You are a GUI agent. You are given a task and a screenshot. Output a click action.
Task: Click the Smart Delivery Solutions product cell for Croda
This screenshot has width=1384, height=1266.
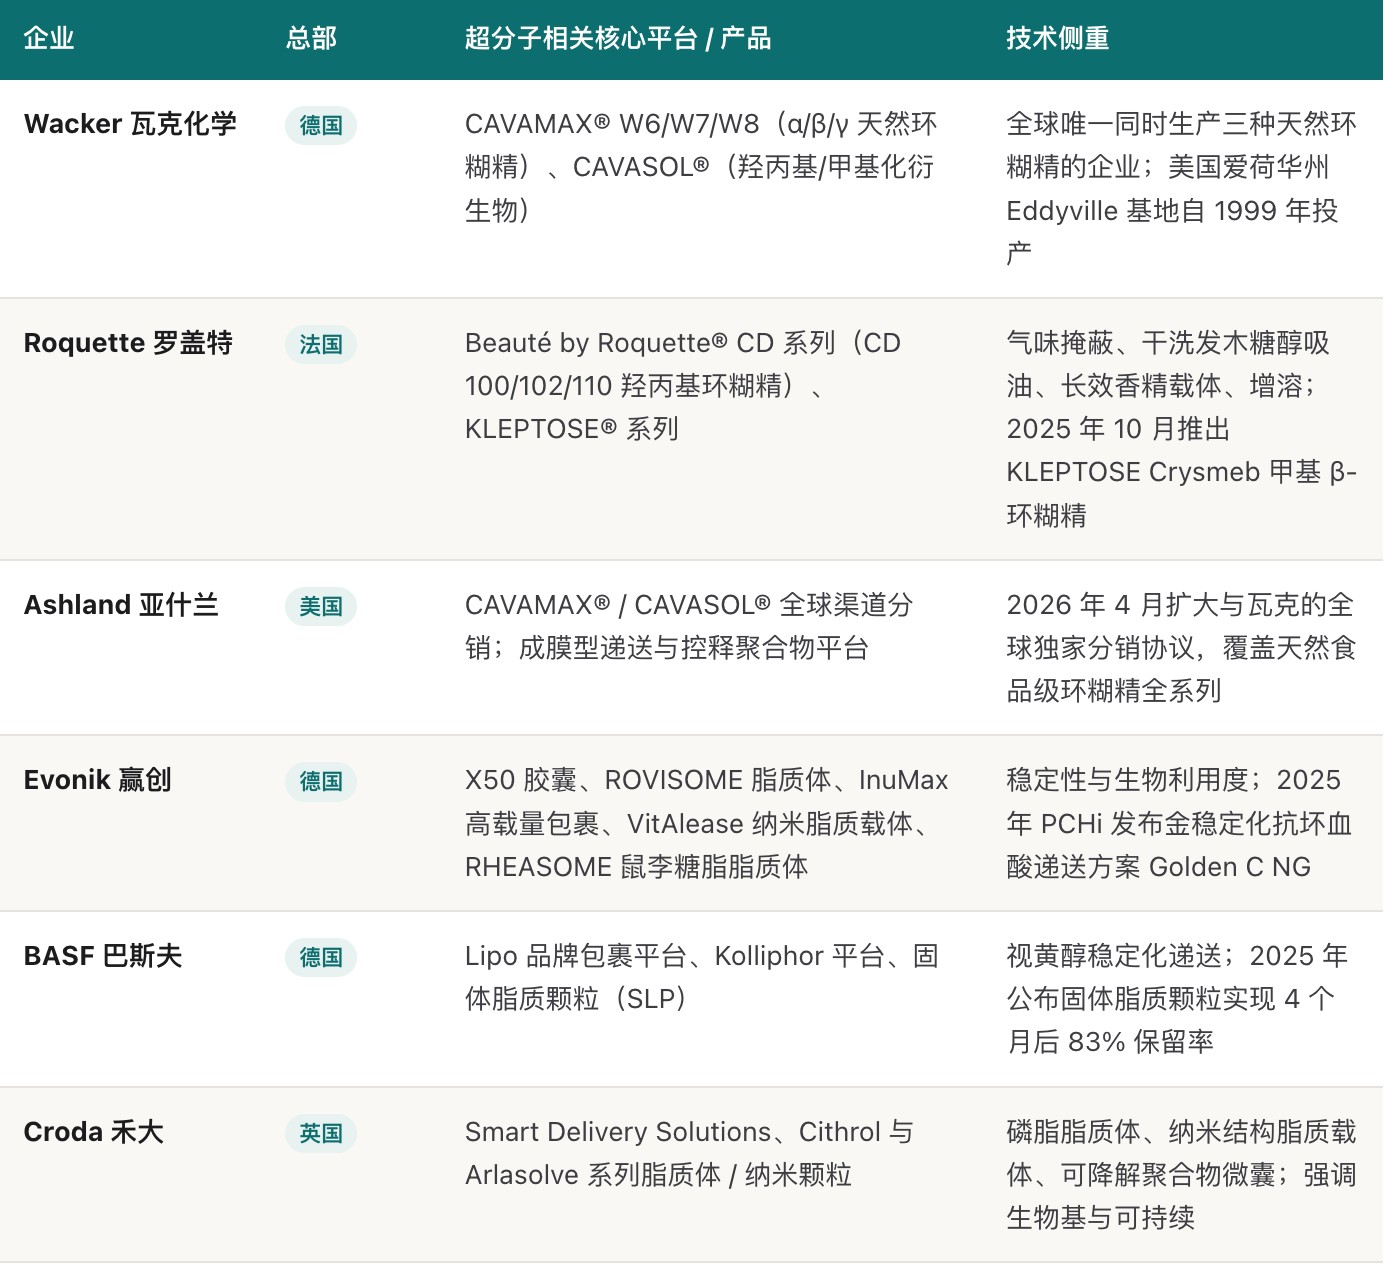tap(689, 1153)
